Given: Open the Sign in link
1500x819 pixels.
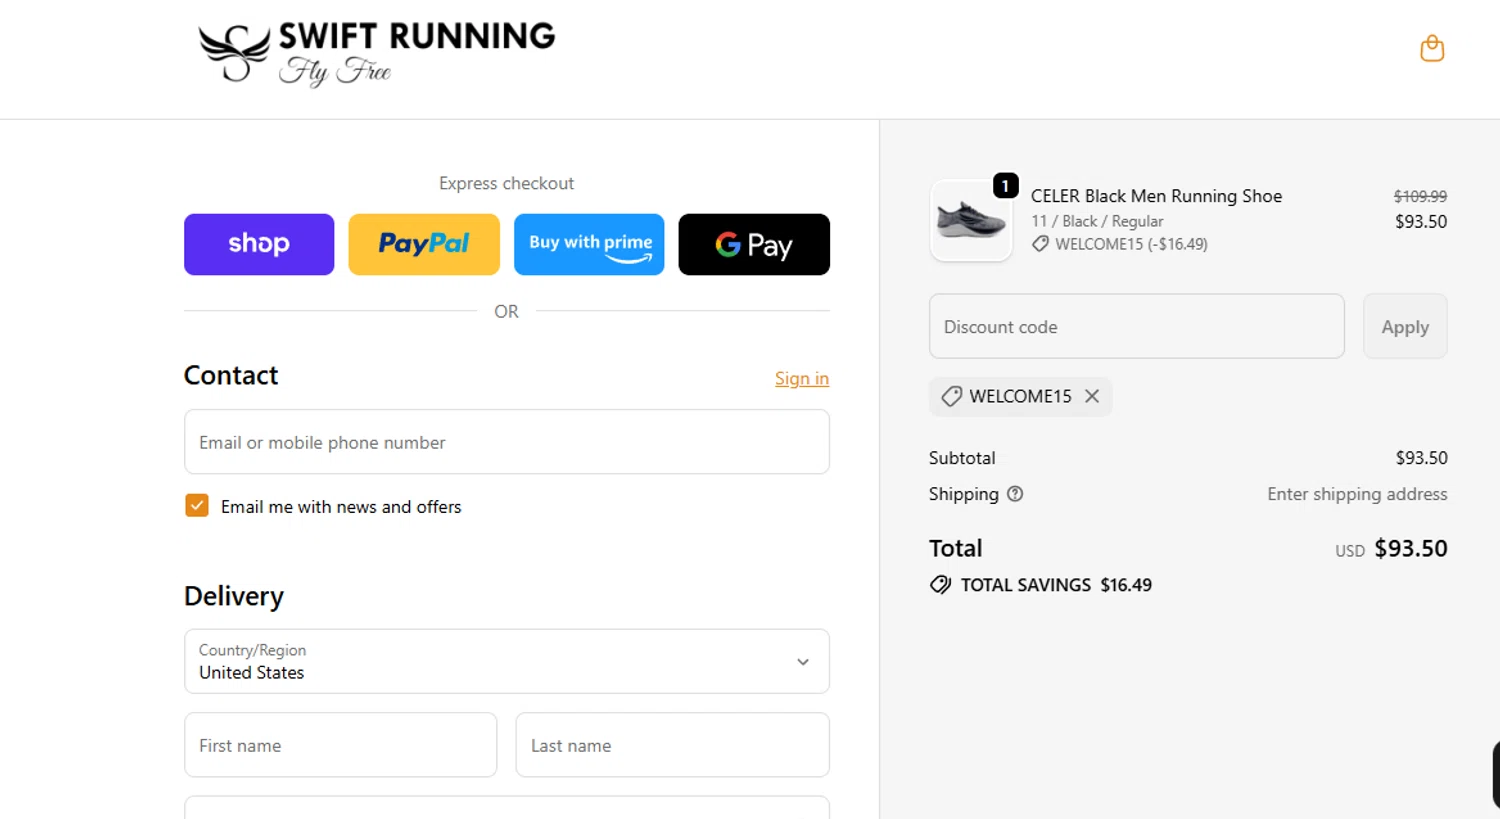Looking at the screenshot, I should tap(802, 379).
